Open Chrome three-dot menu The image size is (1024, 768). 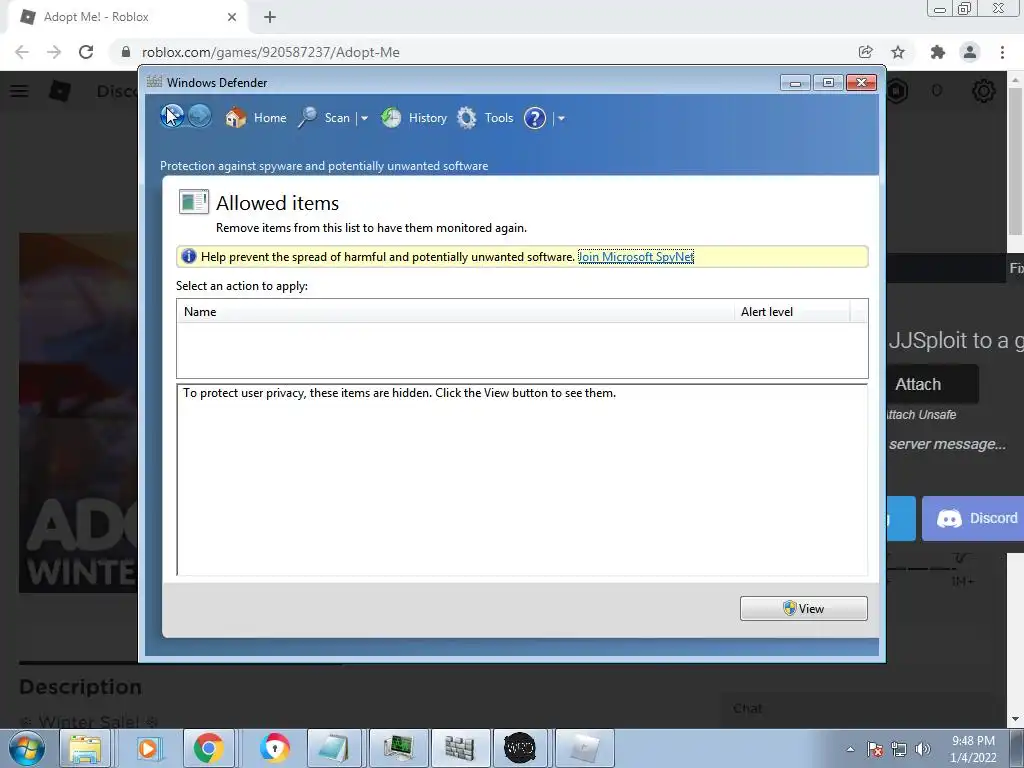coord(1002,52)
